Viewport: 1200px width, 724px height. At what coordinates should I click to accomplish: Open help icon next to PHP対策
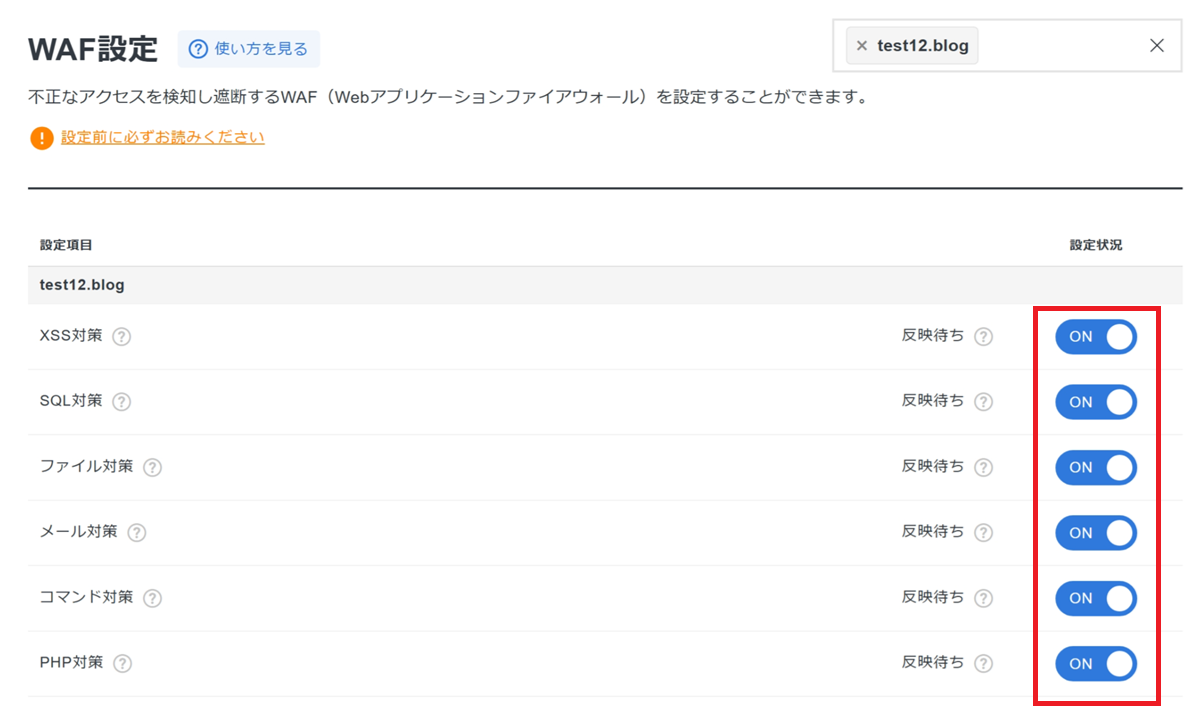pyautogui.click(x=122, y=663)
